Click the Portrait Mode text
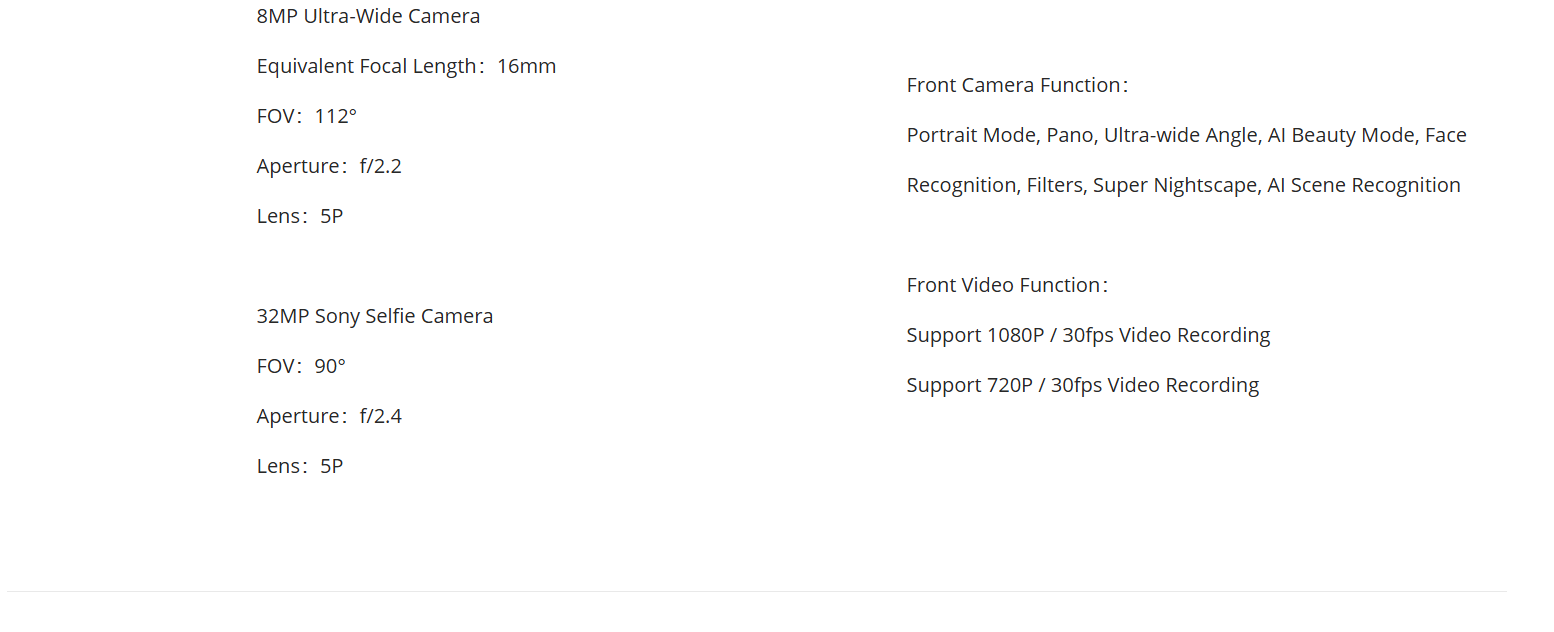This screenshot has height=632, width=1554. coord(971,135)
